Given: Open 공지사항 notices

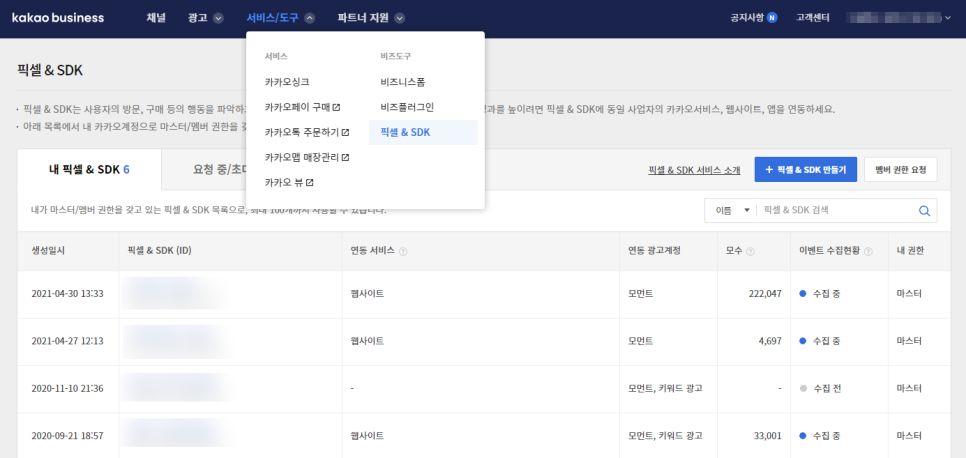Looking at the screenshot, I should pos(747,18).
